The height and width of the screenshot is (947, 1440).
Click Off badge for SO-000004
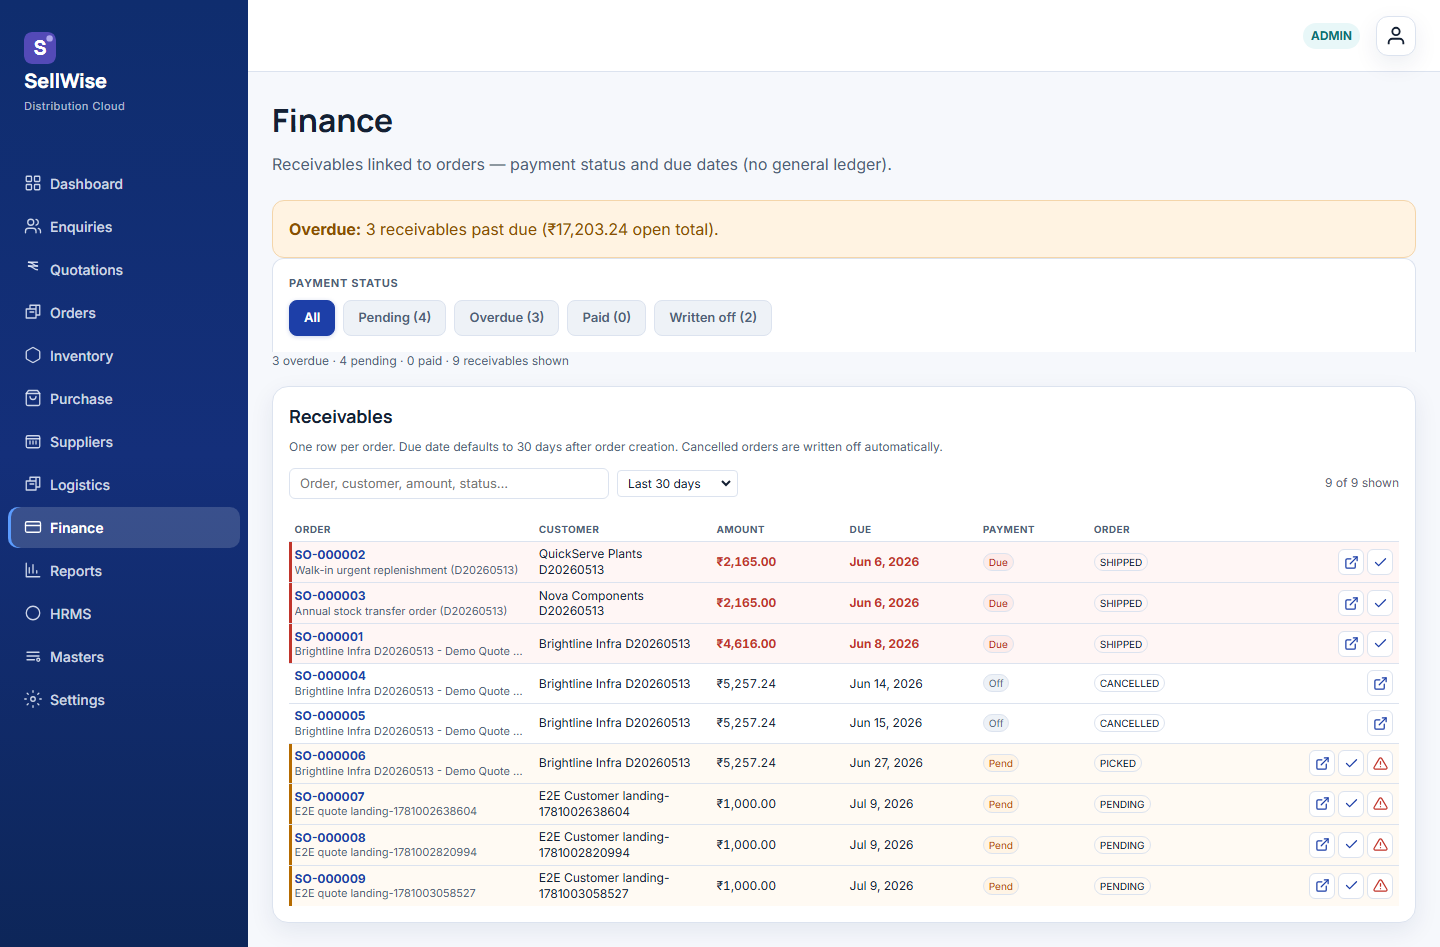point(996,684)
